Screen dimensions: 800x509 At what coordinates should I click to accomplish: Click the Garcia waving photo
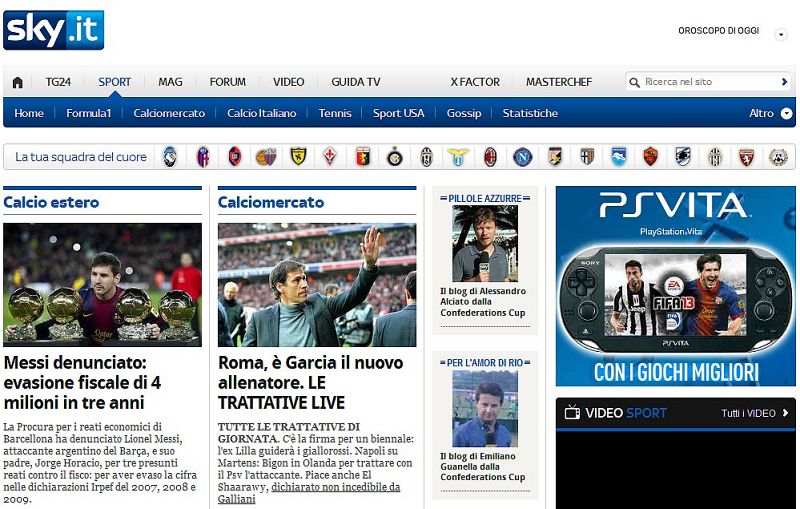coord(317,285)
